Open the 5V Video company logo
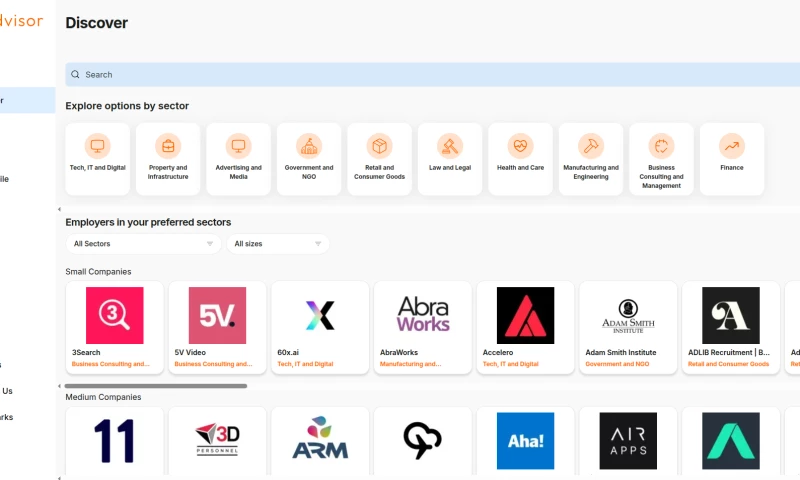 pyautogui.click(x=217, y=315)
